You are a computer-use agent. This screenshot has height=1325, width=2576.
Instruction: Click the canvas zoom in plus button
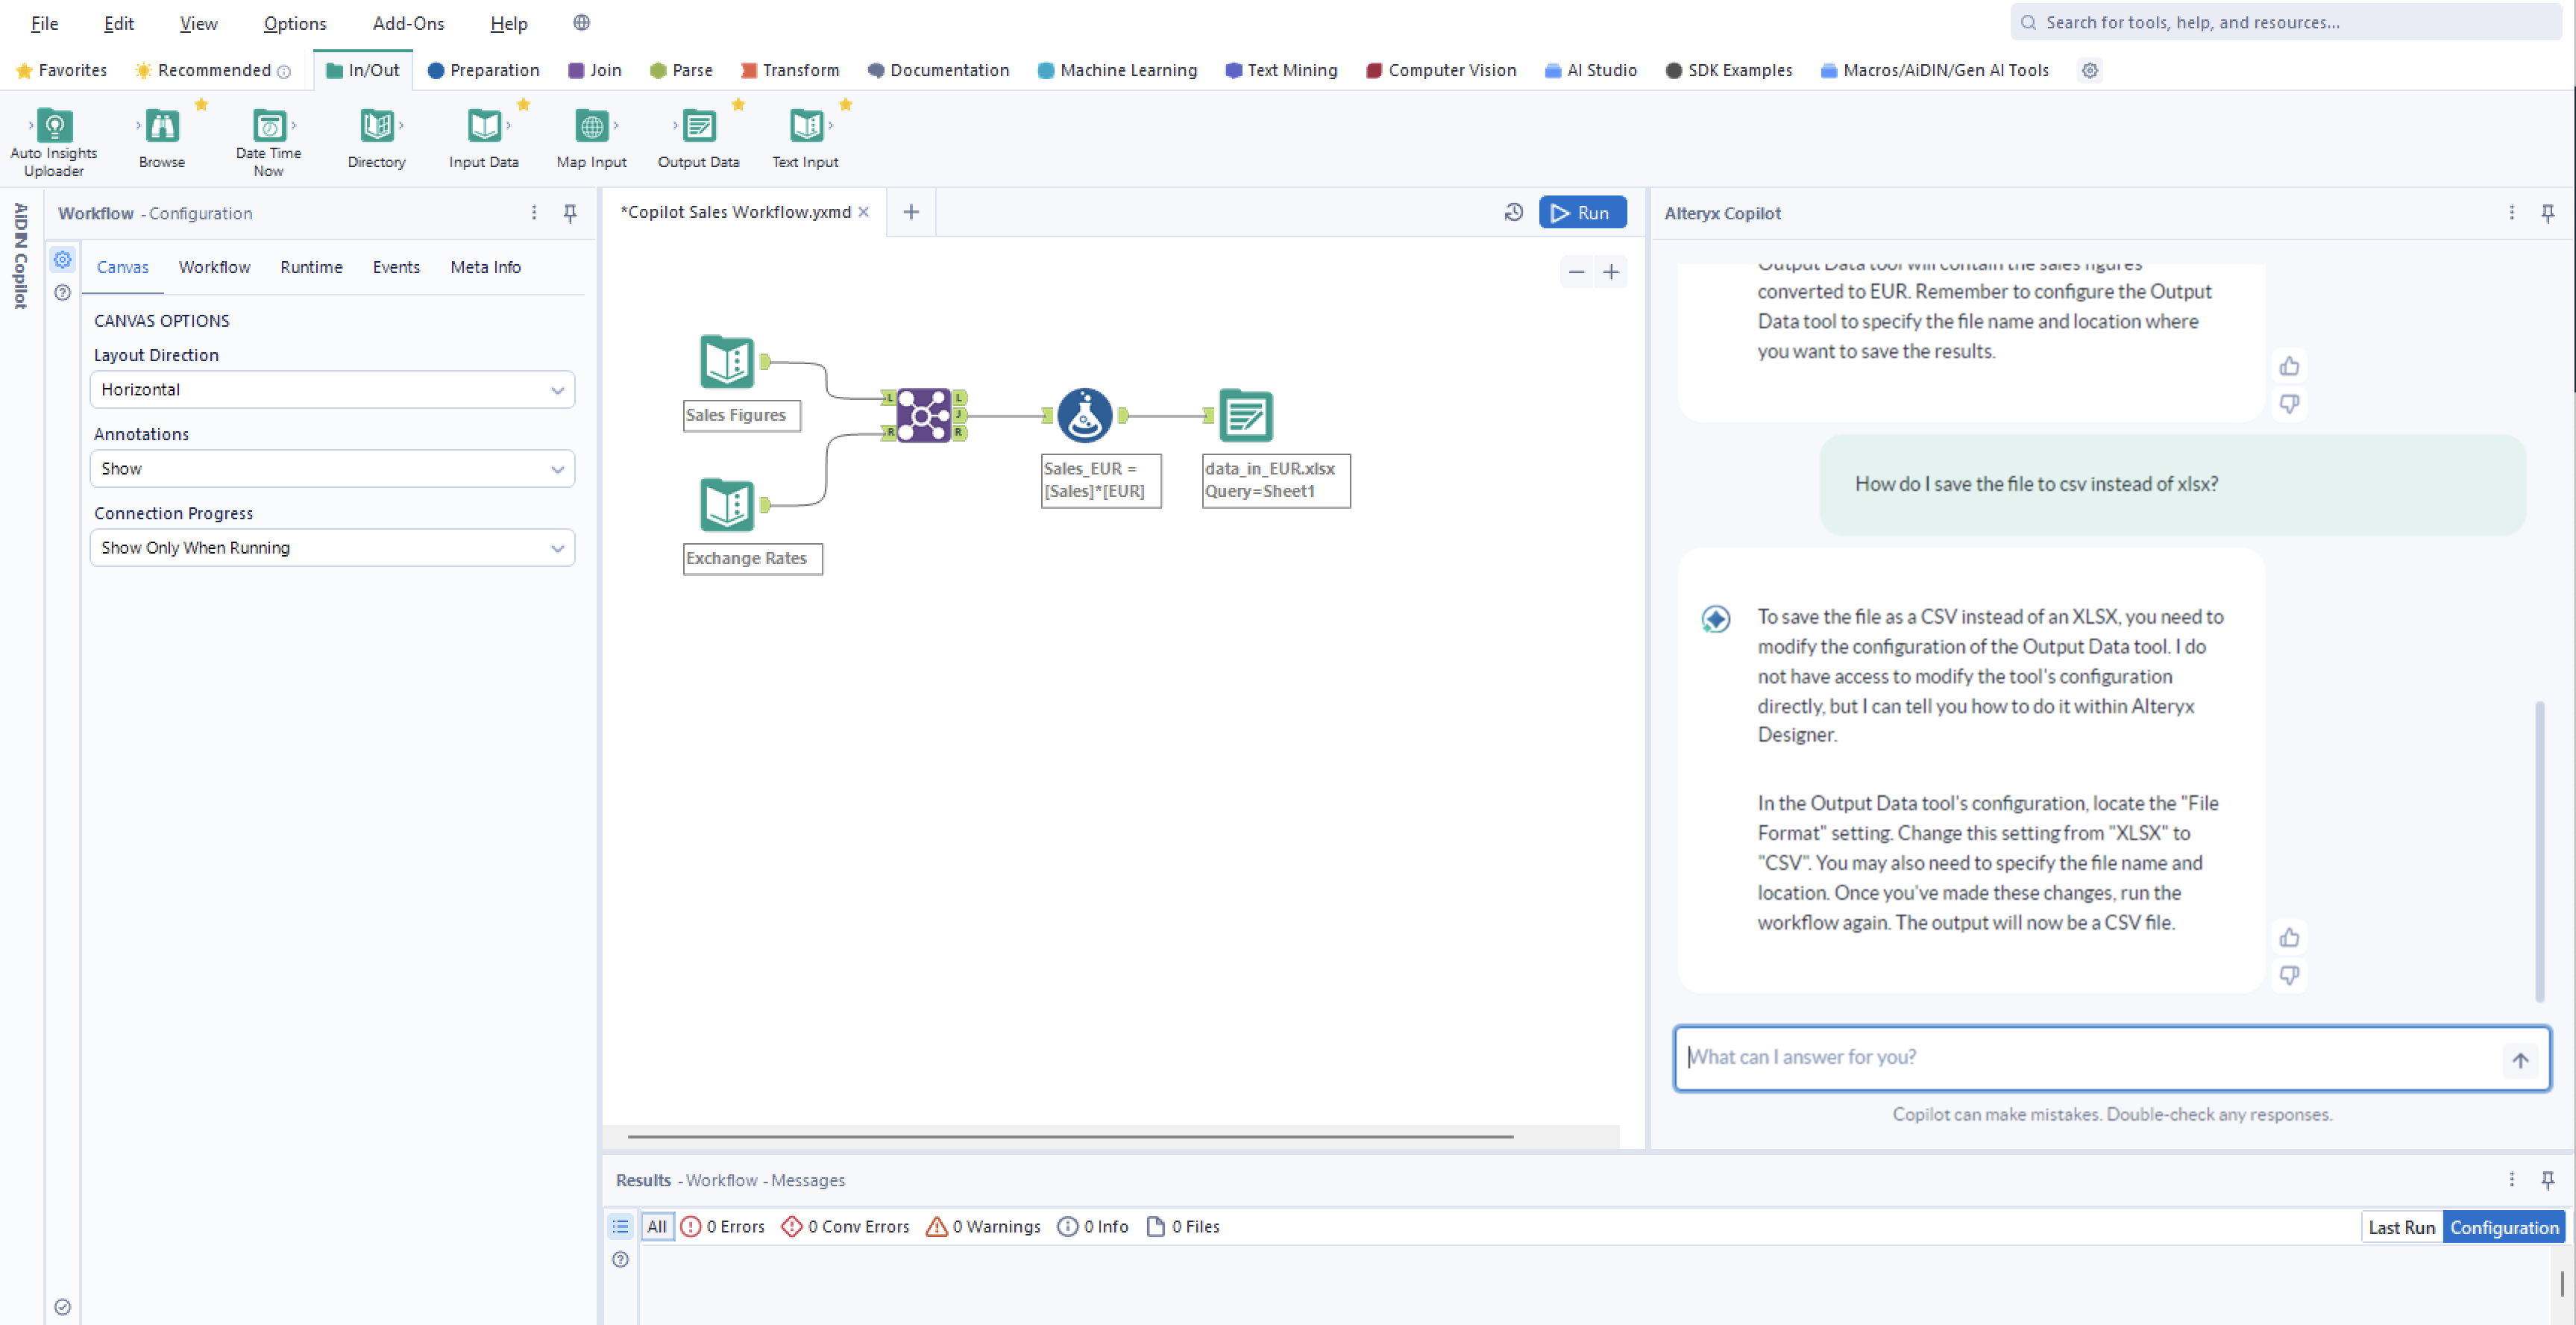pos(1611,272)
